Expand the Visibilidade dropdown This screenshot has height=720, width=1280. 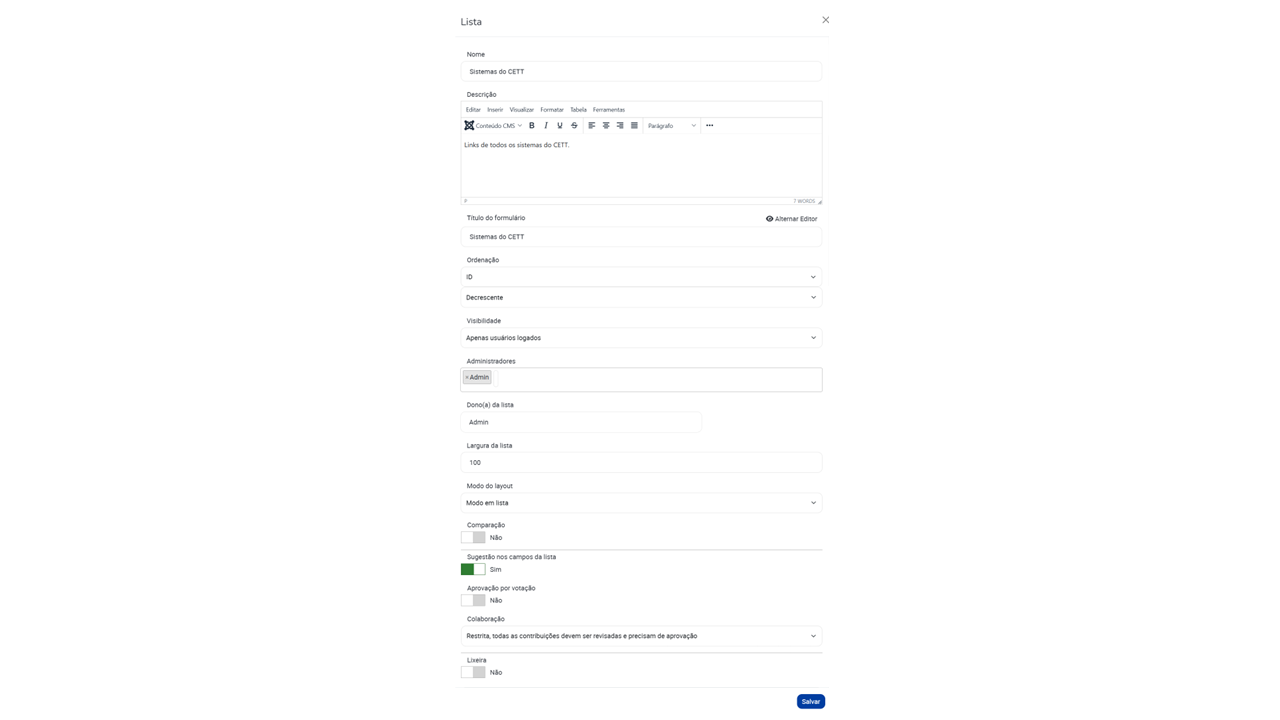pyautogui.click(x=641, y=338)
